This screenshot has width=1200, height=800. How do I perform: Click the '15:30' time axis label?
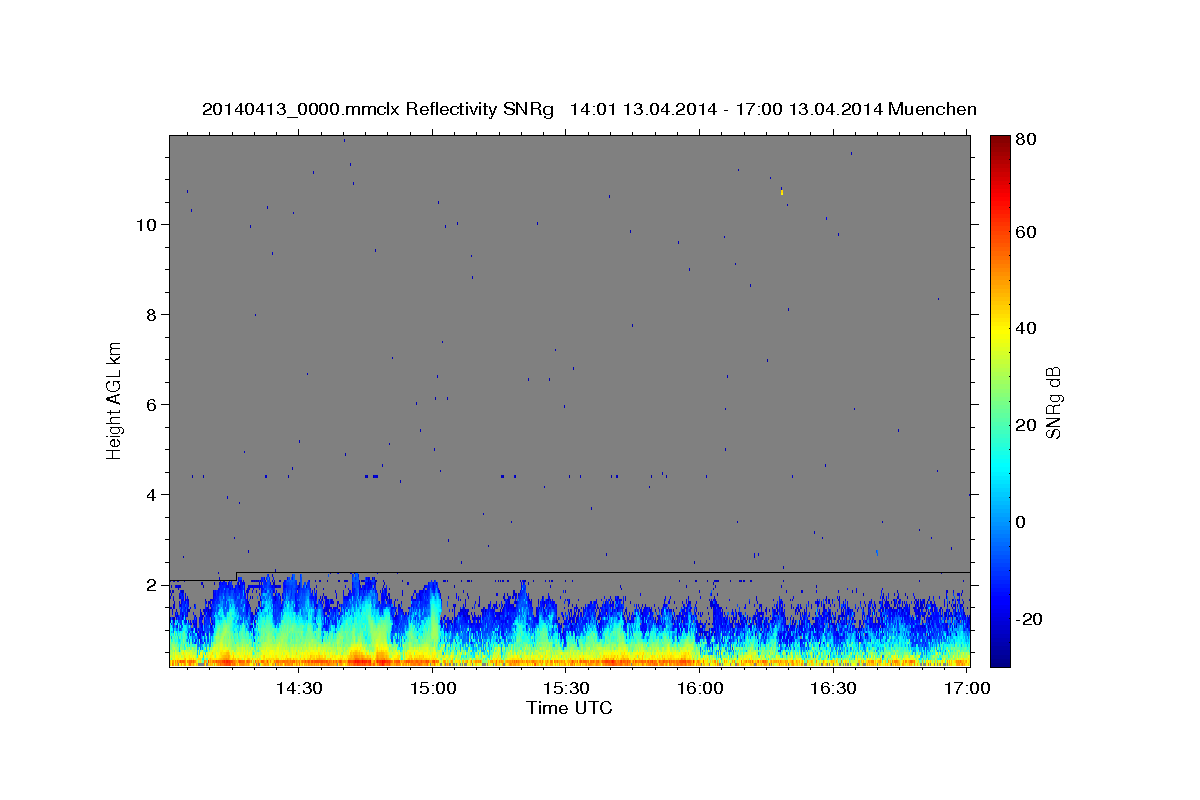coord(566,688)
